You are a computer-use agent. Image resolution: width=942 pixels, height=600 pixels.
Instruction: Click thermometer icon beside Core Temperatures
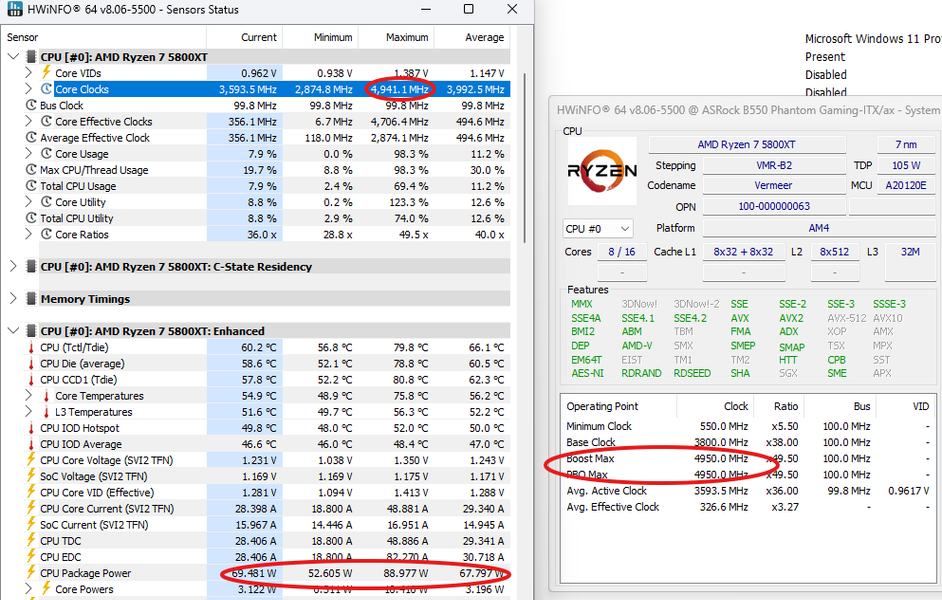pyautogui.click(x=46, y=396)
